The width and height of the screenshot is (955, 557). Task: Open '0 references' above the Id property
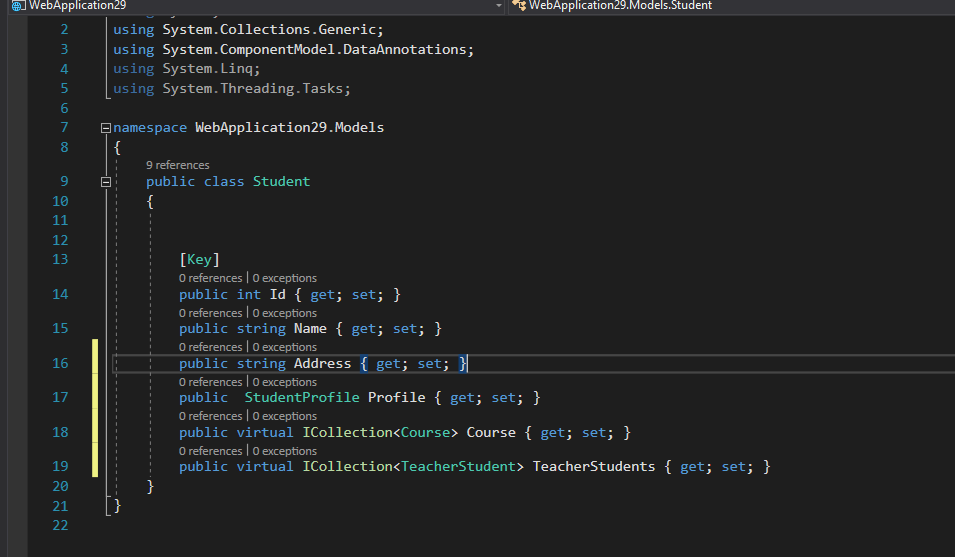point(210,278)
